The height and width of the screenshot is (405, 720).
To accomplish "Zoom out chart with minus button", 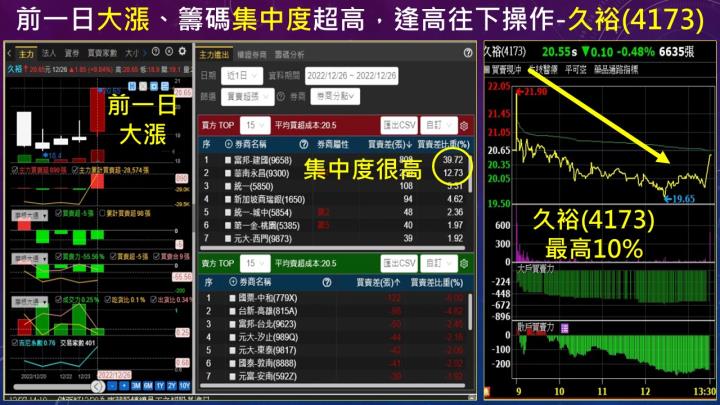I will click(x=112, y=386).
